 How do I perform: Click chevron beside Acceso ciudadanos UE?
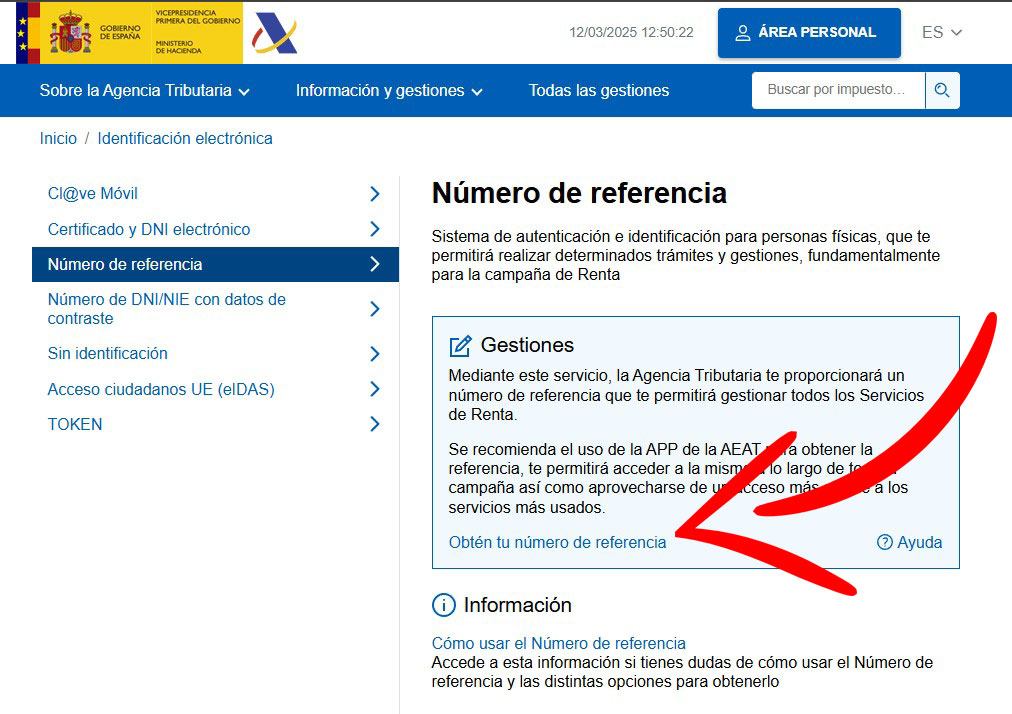375,389
